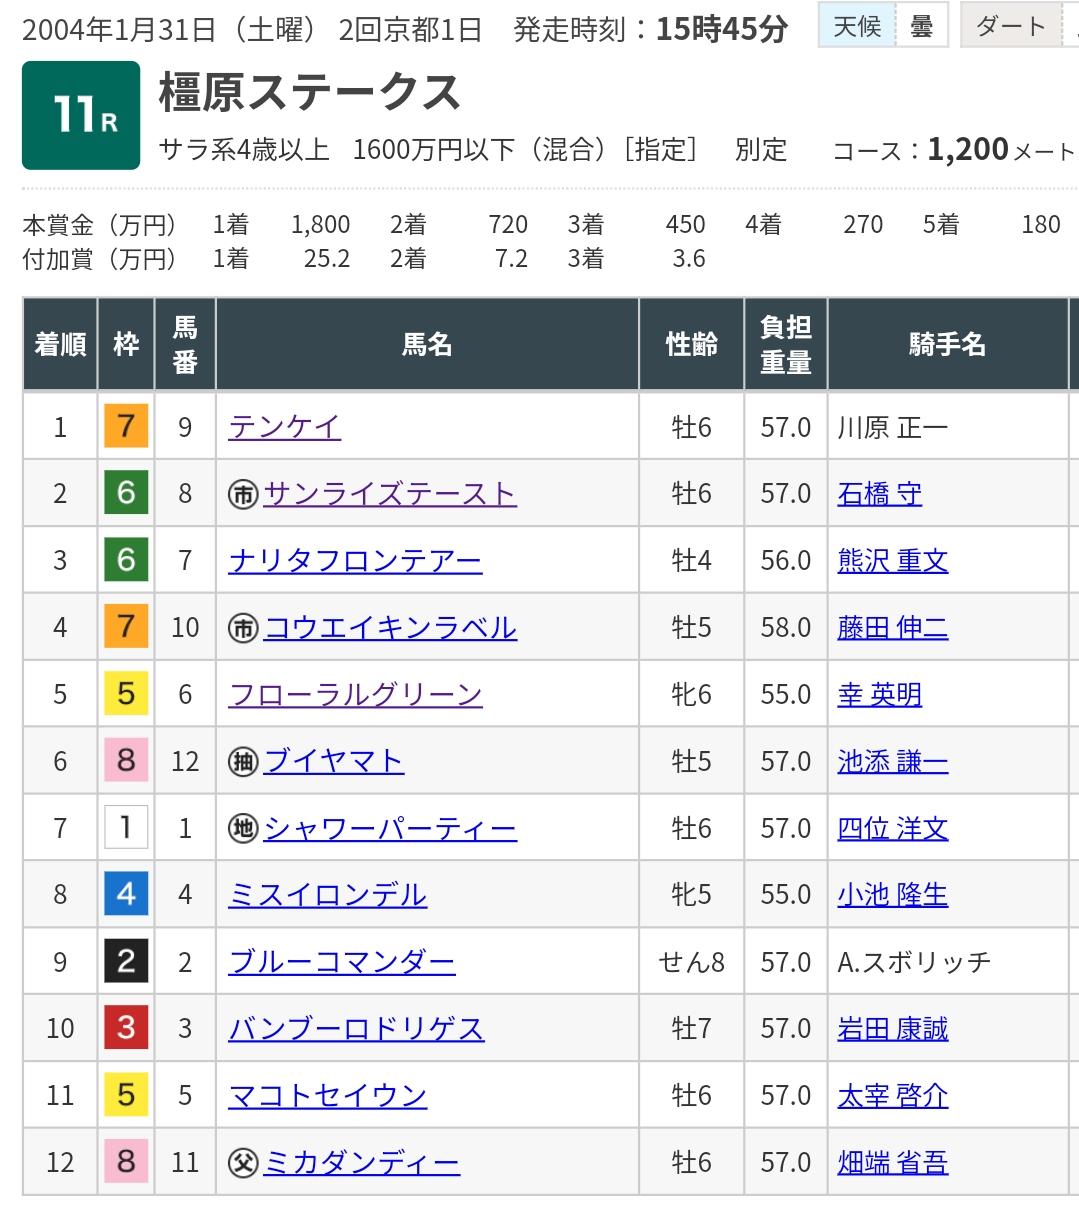Viewport: 1079px width, 1209px height.
Task: Select horse コウエイキンラベル link
Action: pos(390,628)
